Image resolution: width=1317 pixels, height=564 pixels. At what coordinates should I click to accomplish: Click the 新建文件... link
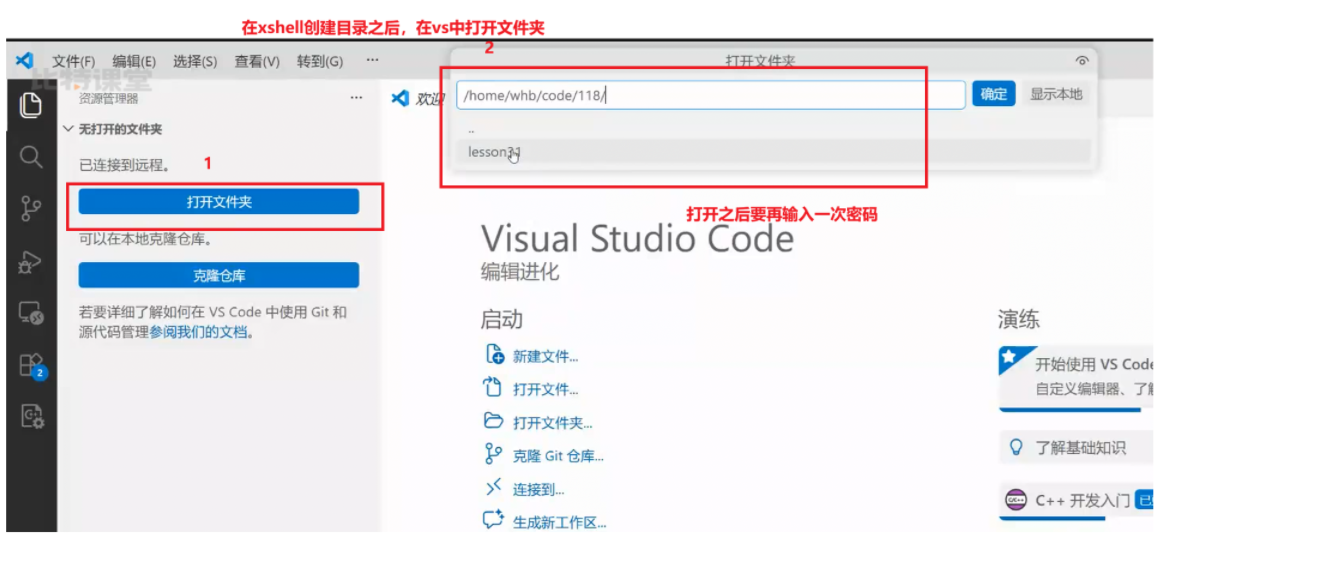(x=545, y=356)
